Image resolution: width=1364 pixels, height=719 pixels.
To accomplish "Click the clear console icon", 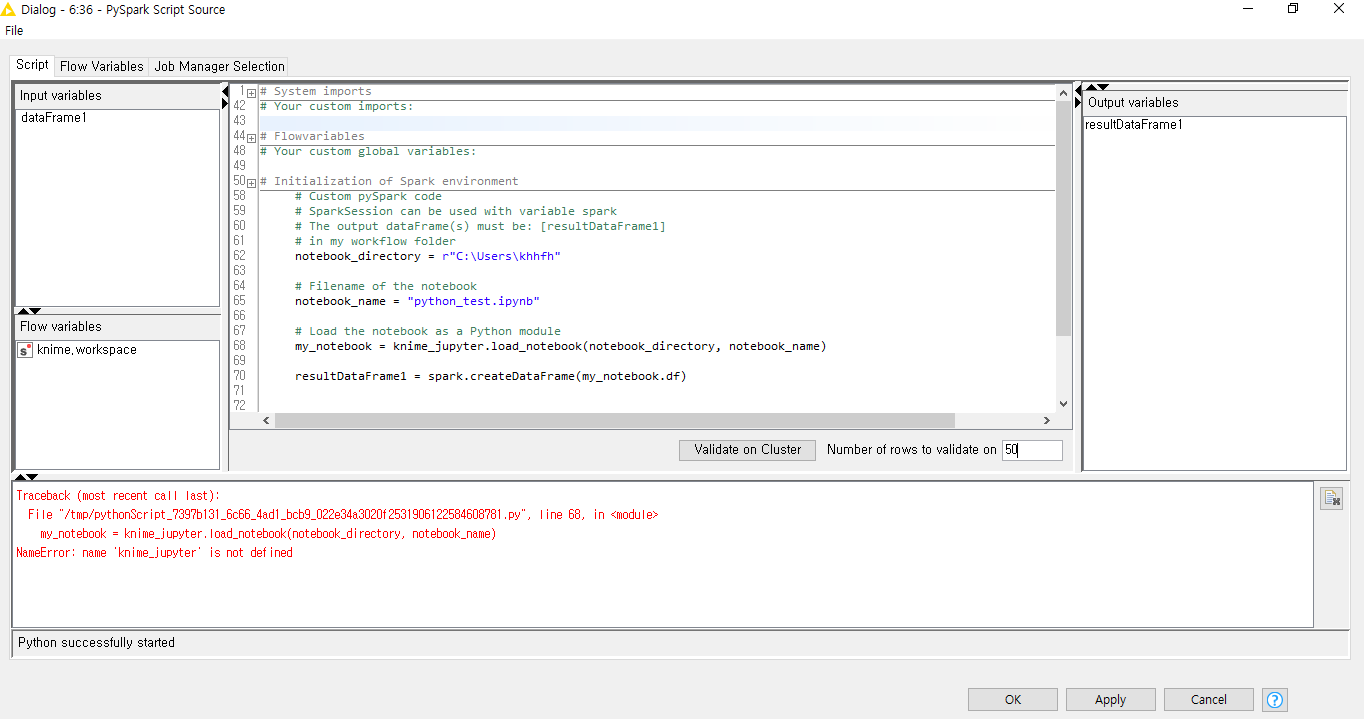I will click(1331, 498).
